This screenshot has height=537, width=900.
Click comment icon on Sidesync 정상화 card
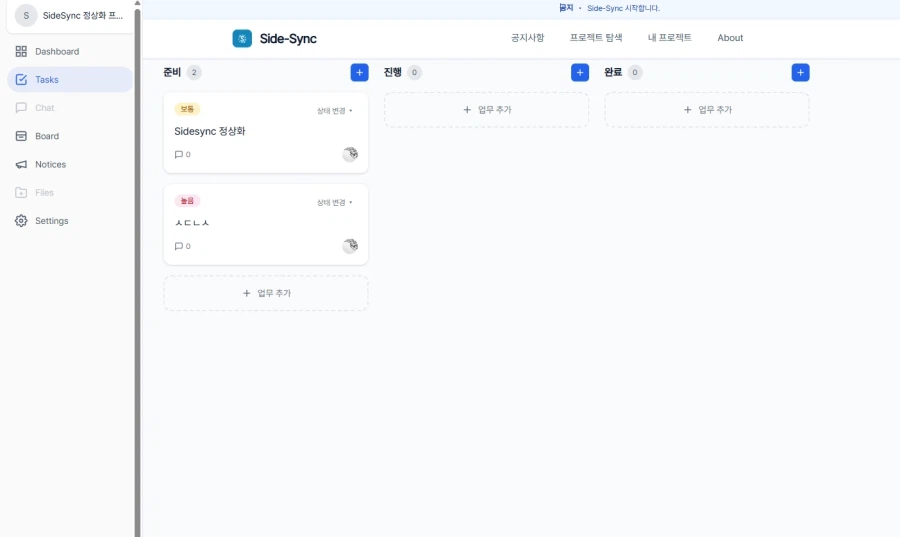[179, 154]
